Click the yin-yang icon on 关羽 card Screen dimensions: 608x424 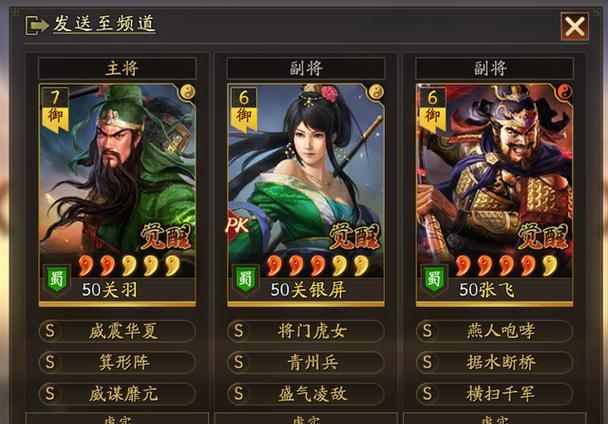188,92
